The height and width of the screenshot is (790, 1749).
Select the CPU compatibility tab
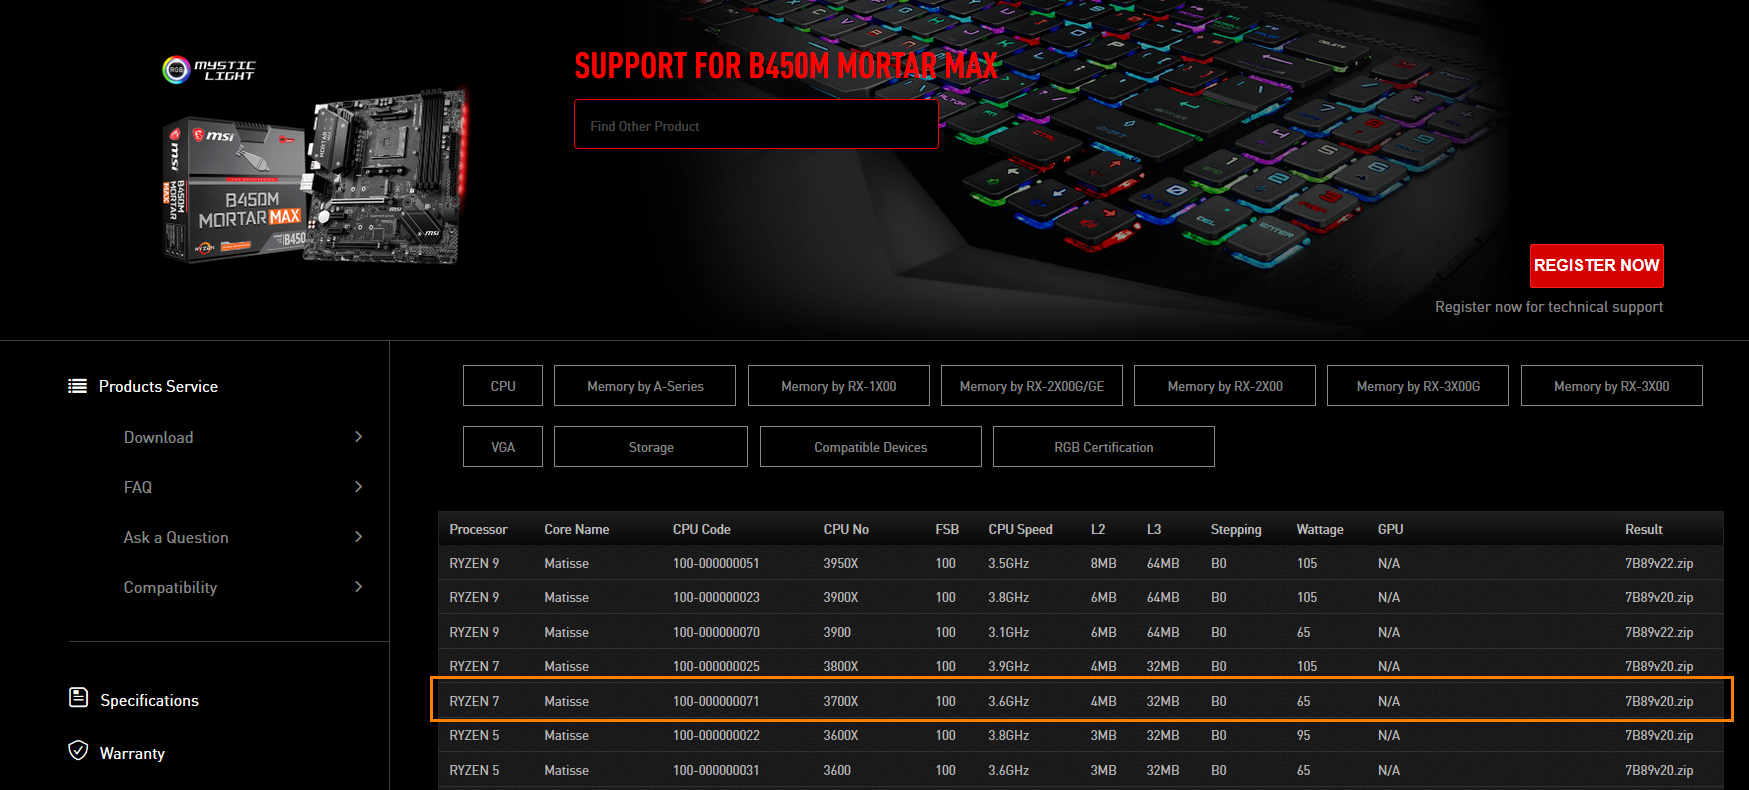503,386
